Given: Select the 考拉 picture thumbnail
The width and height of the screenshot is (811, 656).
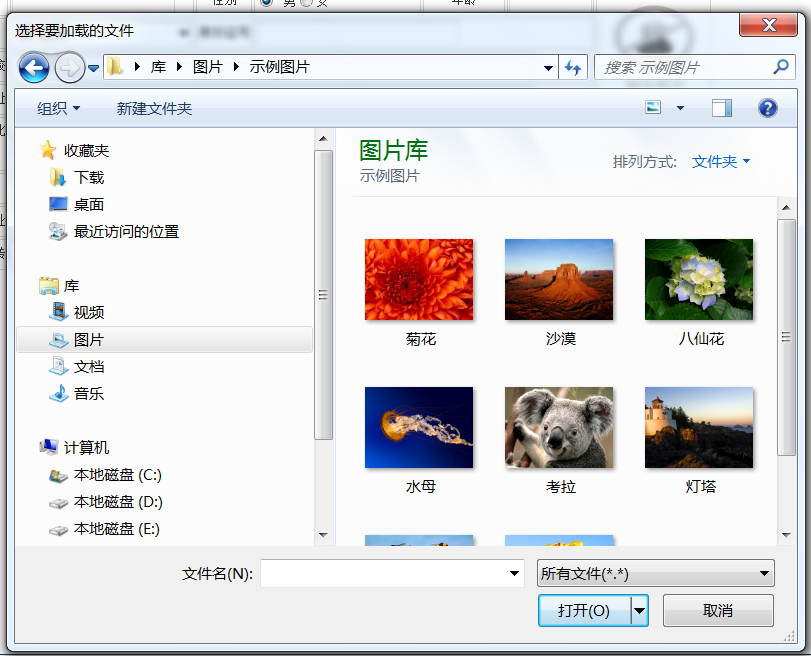Looking at the screenshot, I should click(x=559, y=427).
